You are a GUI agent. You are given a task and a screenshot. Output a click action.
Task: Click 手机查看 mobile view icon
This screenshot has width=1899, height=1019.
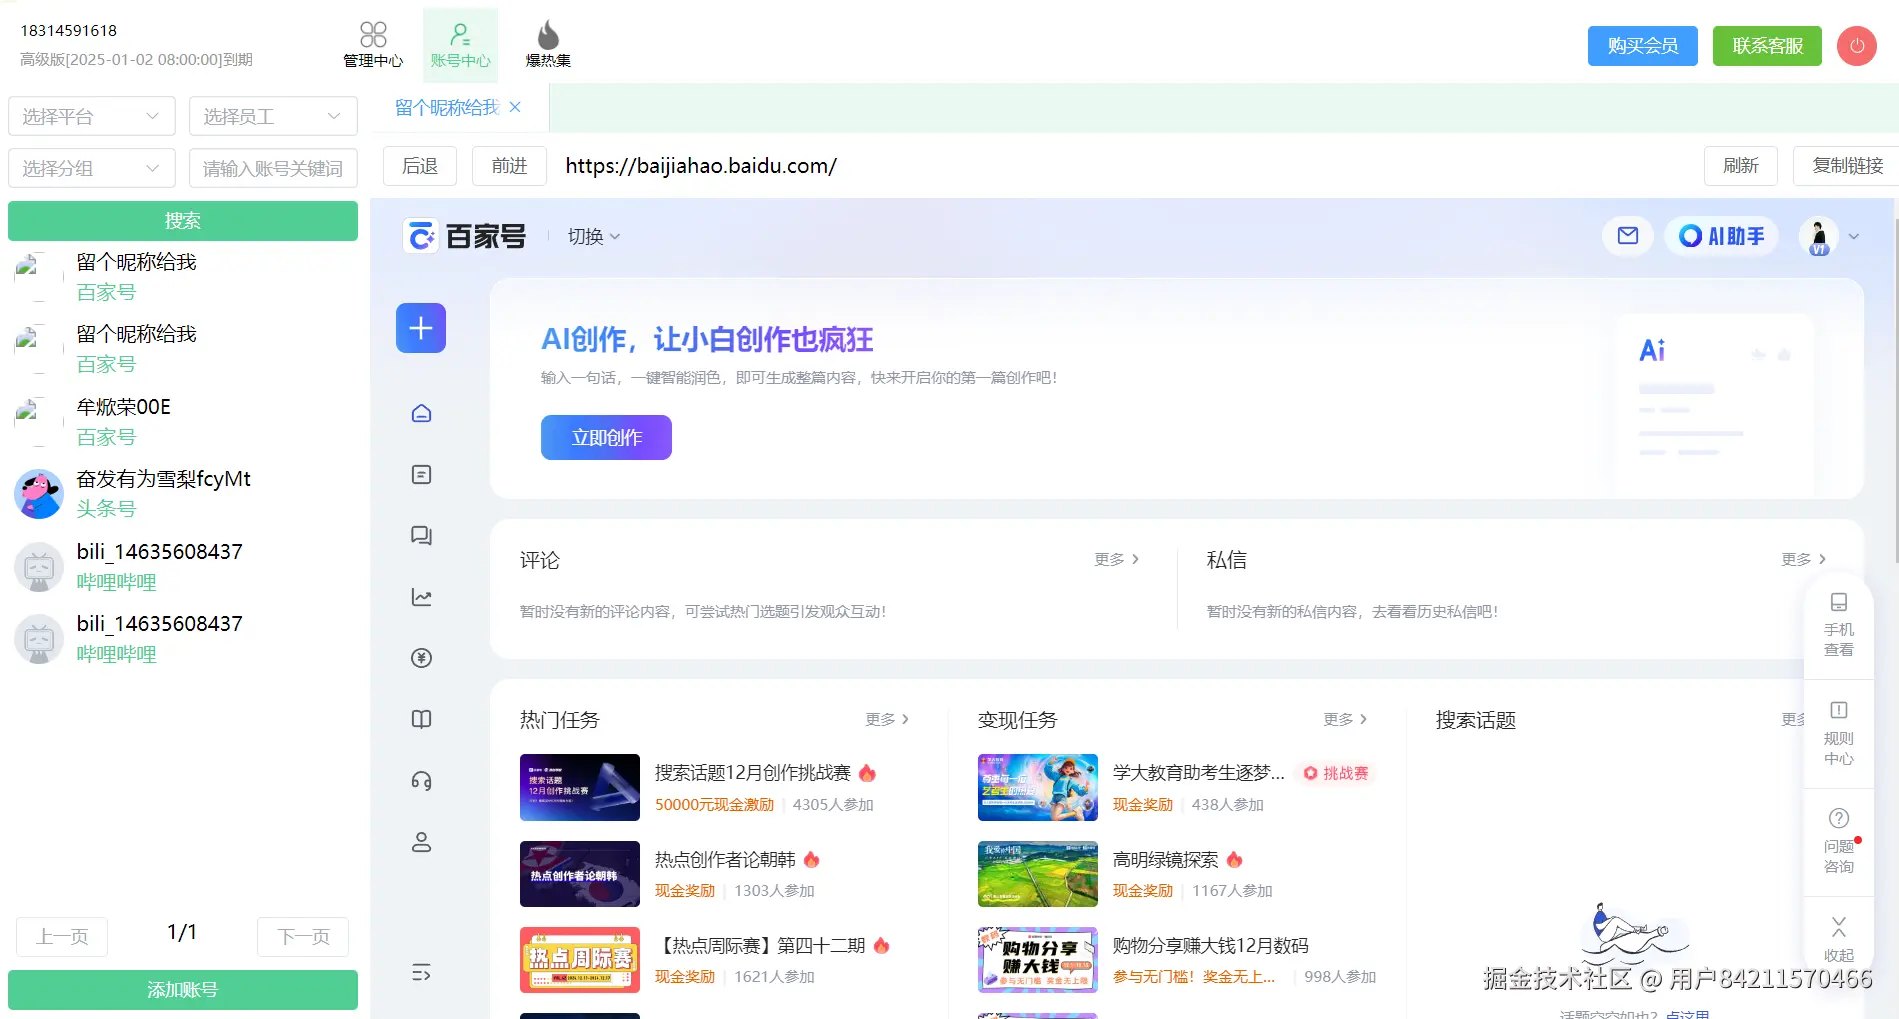1838,625
